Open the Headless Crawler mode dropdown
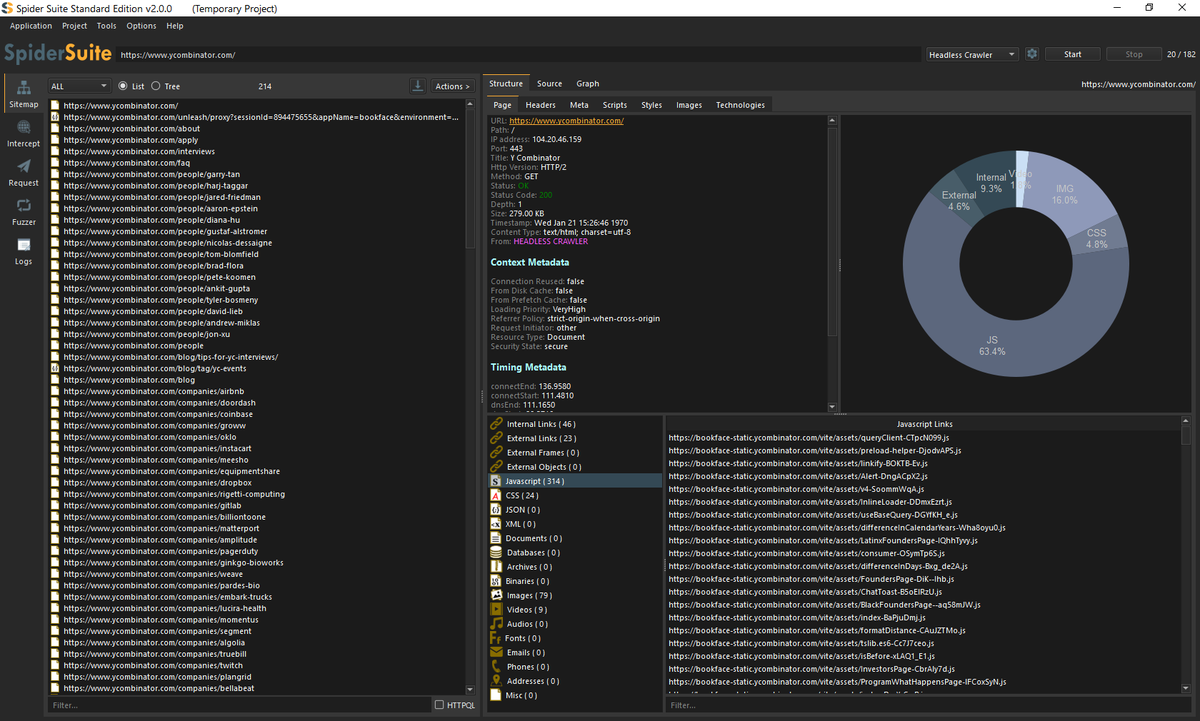Screen dimensions: 1200x721 coord(972,54)
